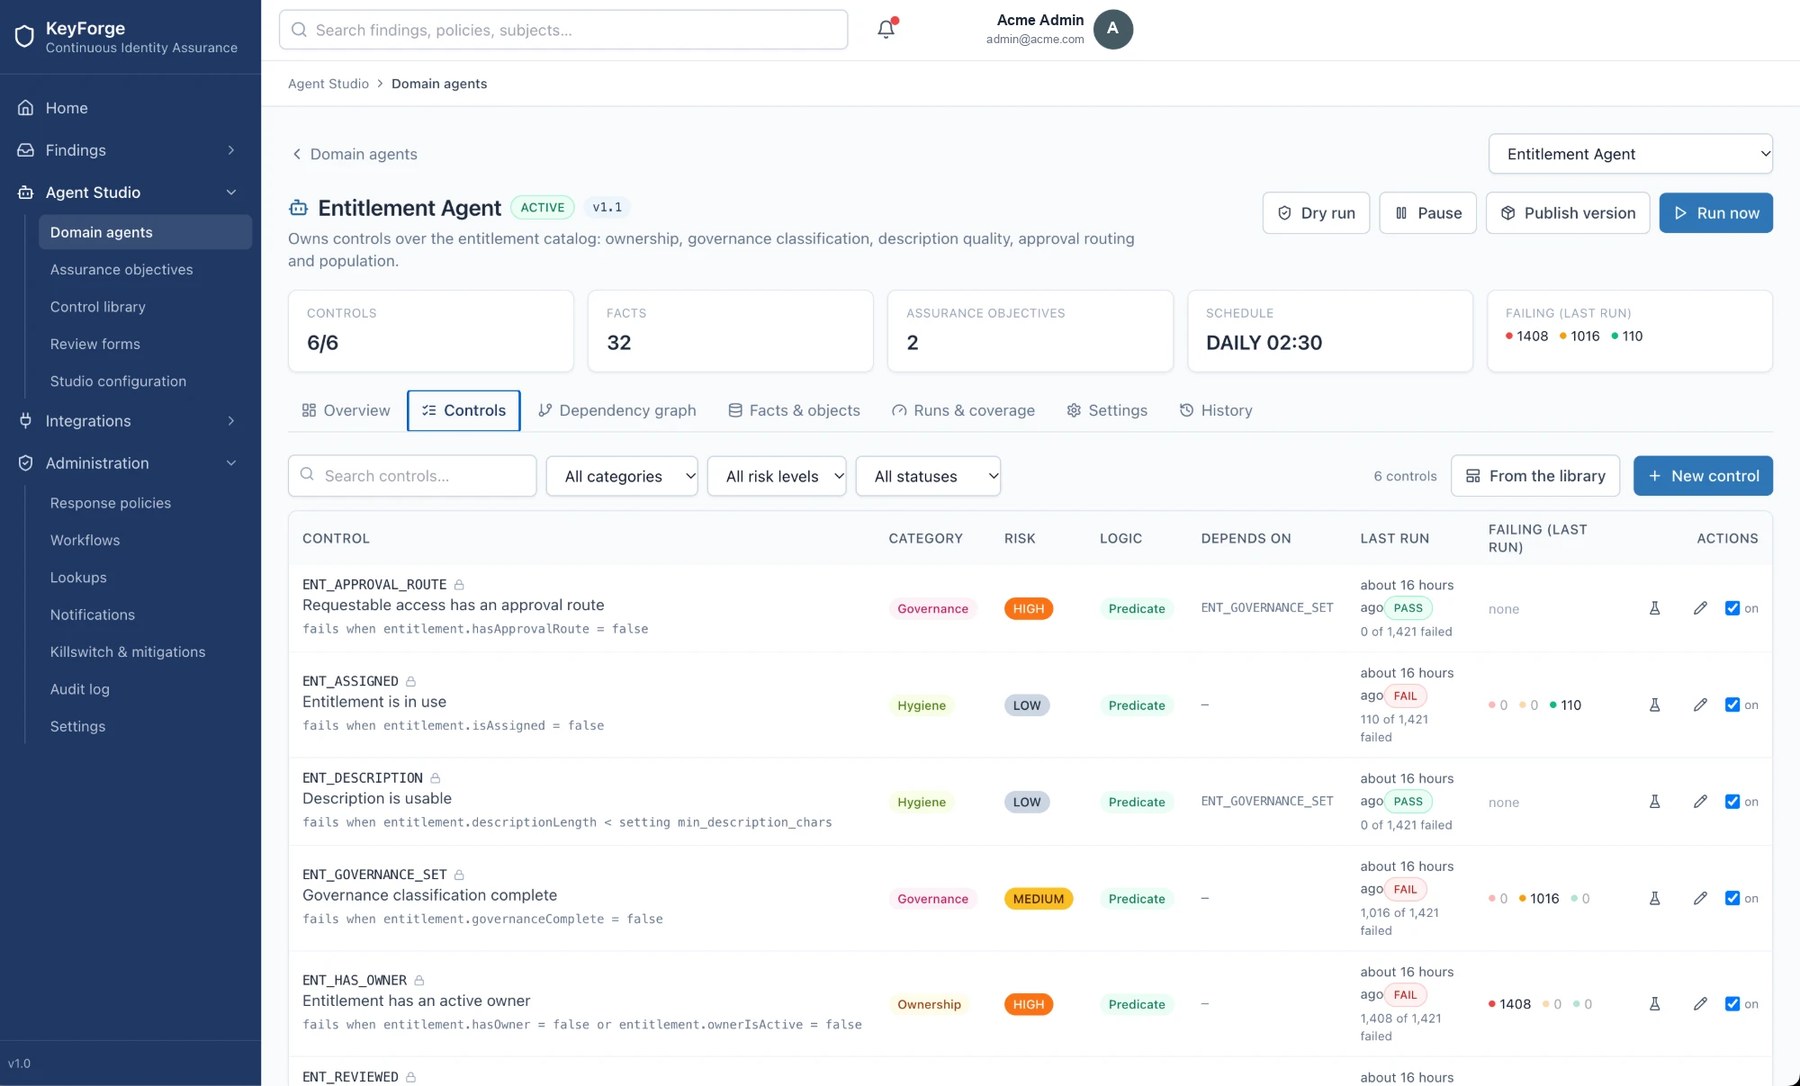Toggle ENT_DESCRIPTION on checkbox
Screen dimensions: 1800x1086
click(x=1732, y=802)
